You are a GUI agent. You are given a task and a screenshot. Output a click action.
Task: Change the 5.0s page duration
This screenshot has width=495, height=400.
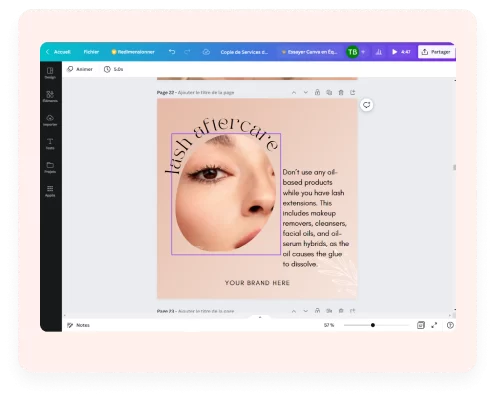(x=113, y=69)
